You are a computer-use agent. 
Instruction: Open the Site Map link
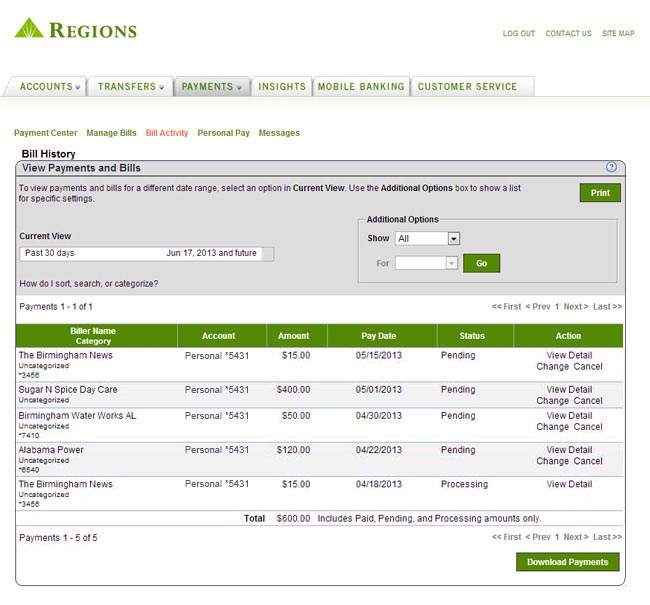click(618, 33)
